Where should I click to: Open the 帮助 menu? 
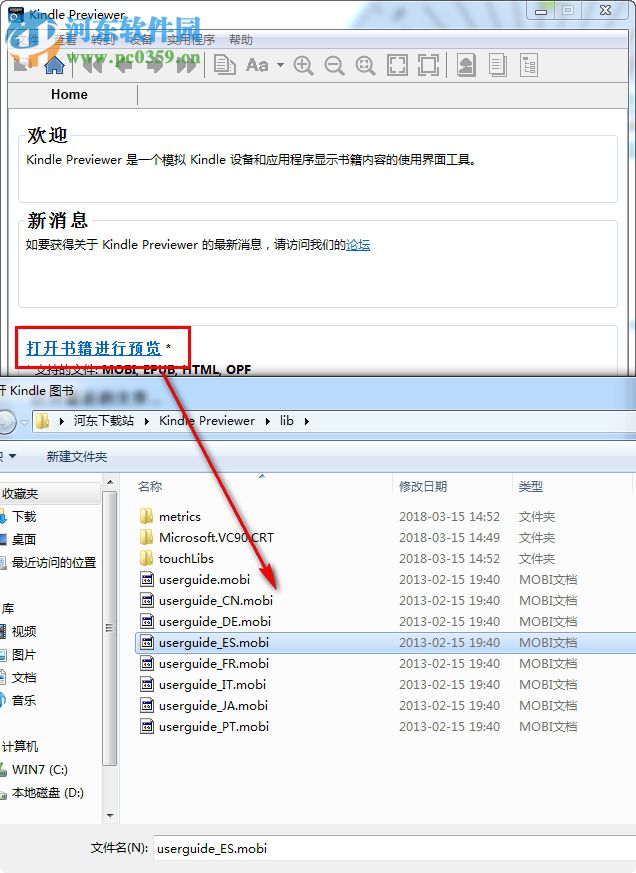coord(241,40)
